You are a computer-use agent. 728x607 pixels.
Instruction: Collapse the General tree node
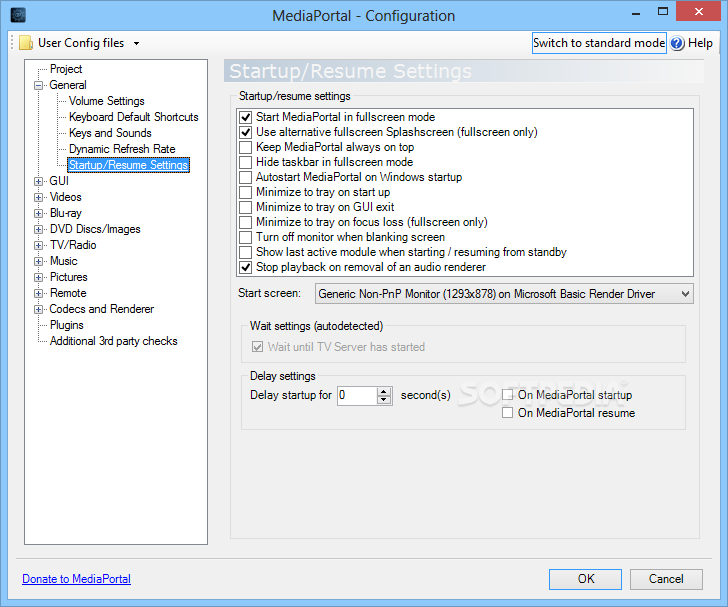click(39, 85)
